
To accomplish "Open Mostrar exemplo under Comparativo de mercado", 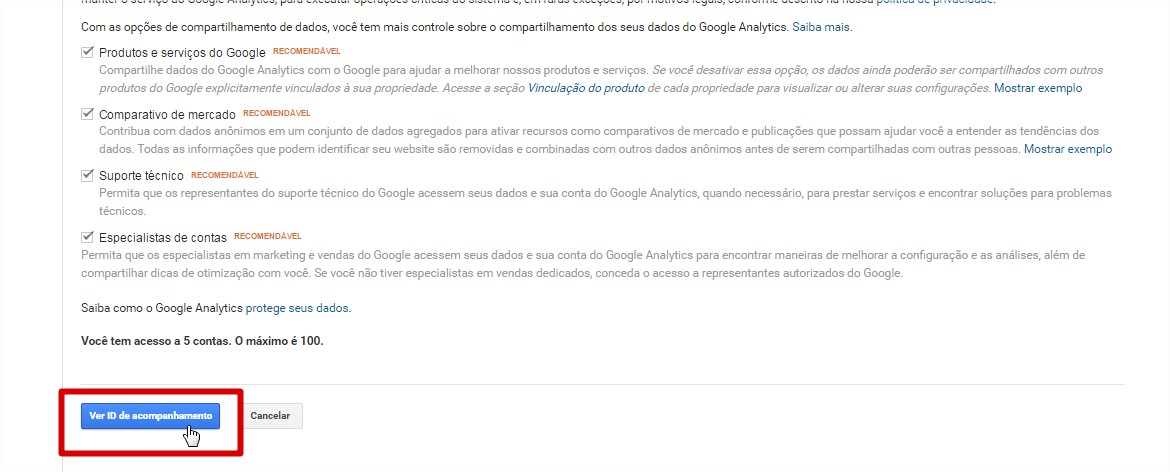I will (1068, 149).
